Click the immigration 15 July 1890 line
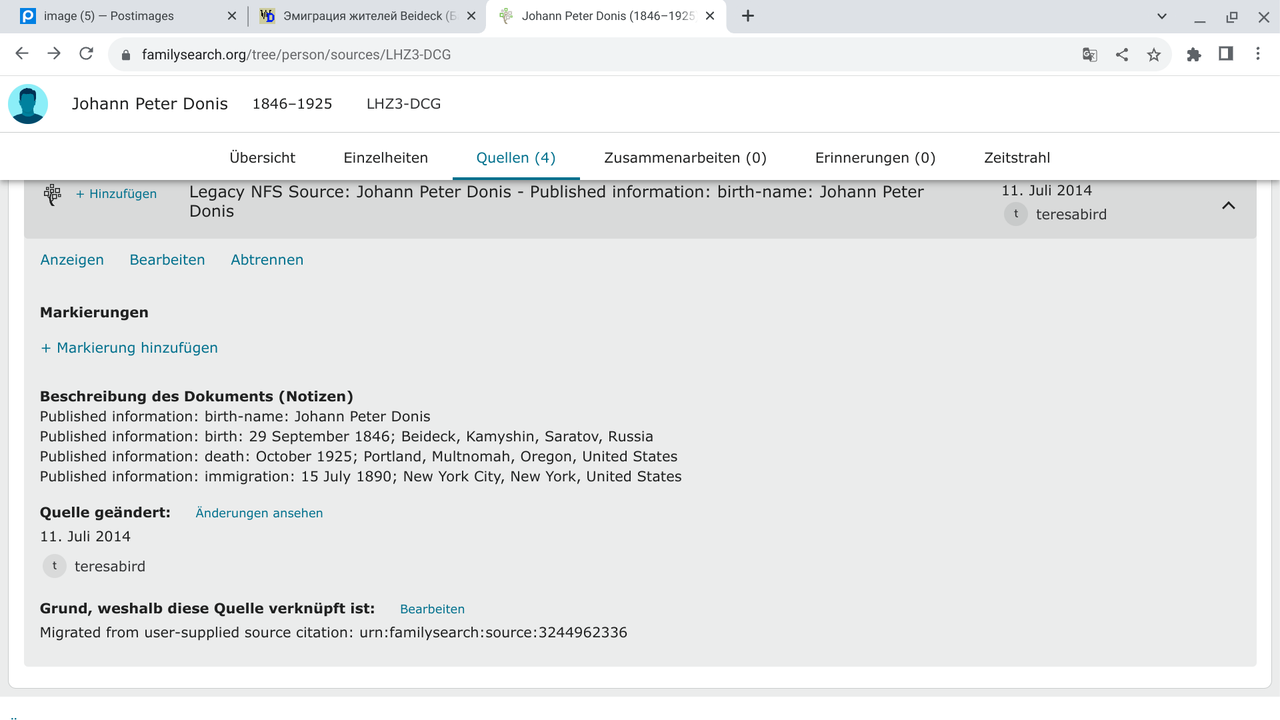1280x720 pixels. pyautogui.click(x=361, y=477)
